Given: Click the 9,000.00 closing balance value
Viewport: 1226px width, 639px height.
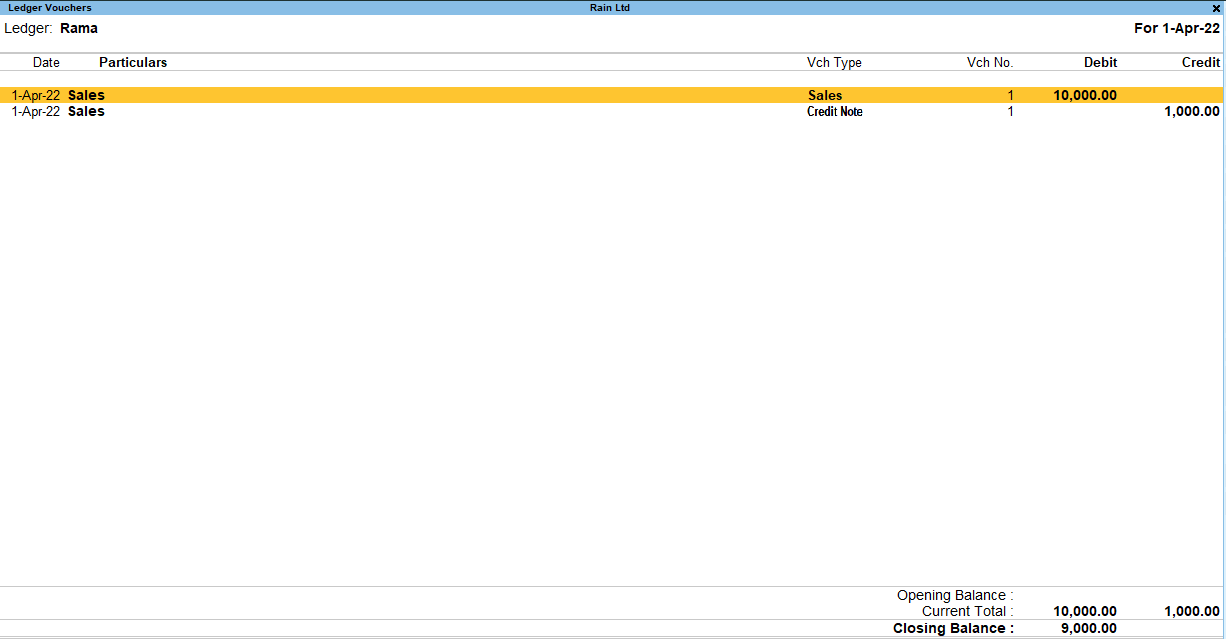Looking at the screenshot, I should (x=1088, y=629).
